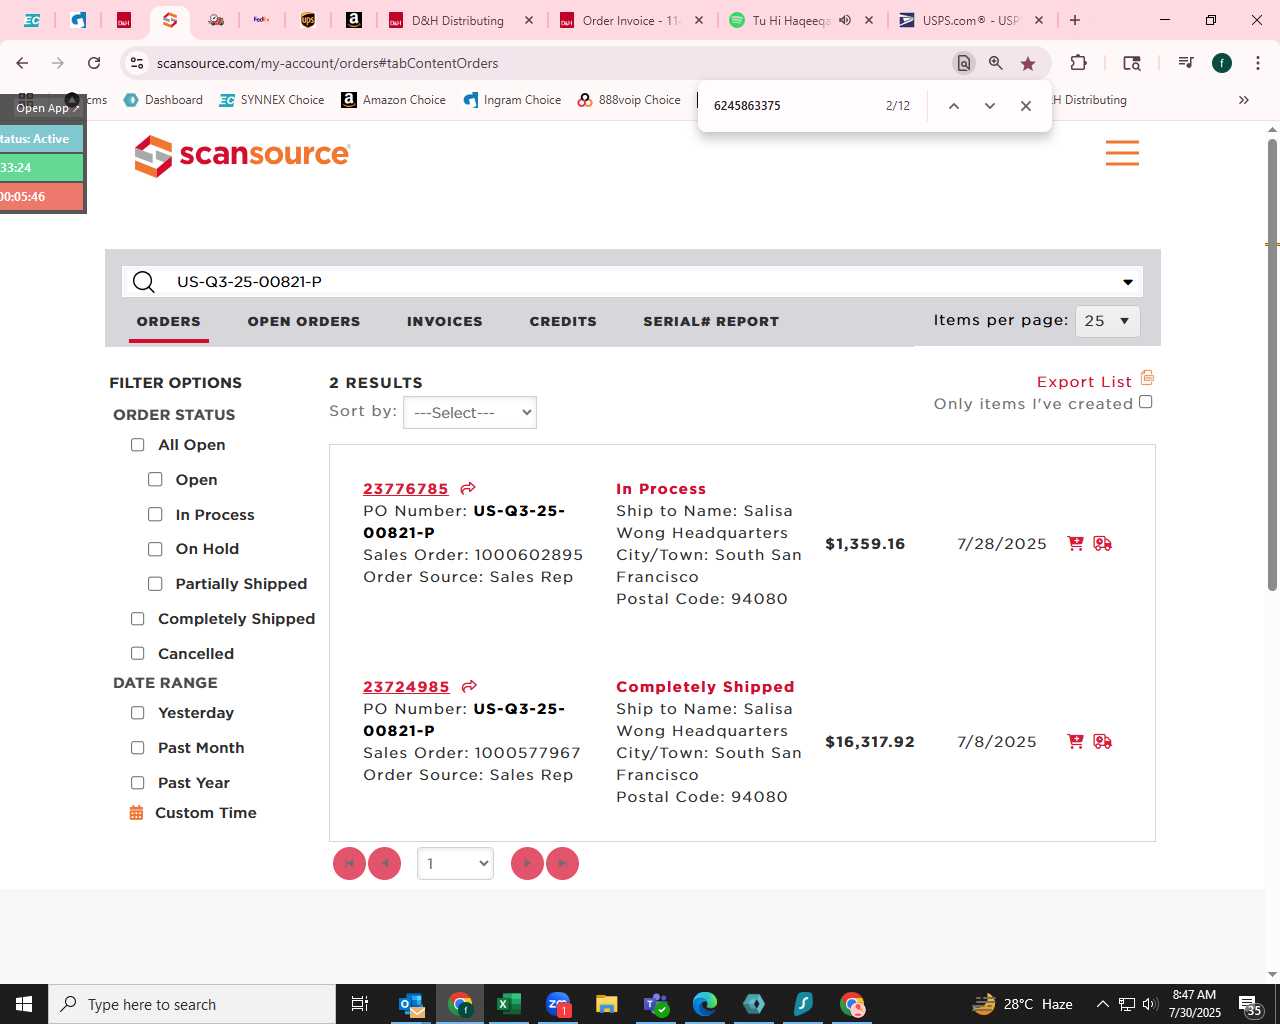Check the Yesterday date range filter
This screenshot has height=1024, width=1280.
[x=138, y=713]
